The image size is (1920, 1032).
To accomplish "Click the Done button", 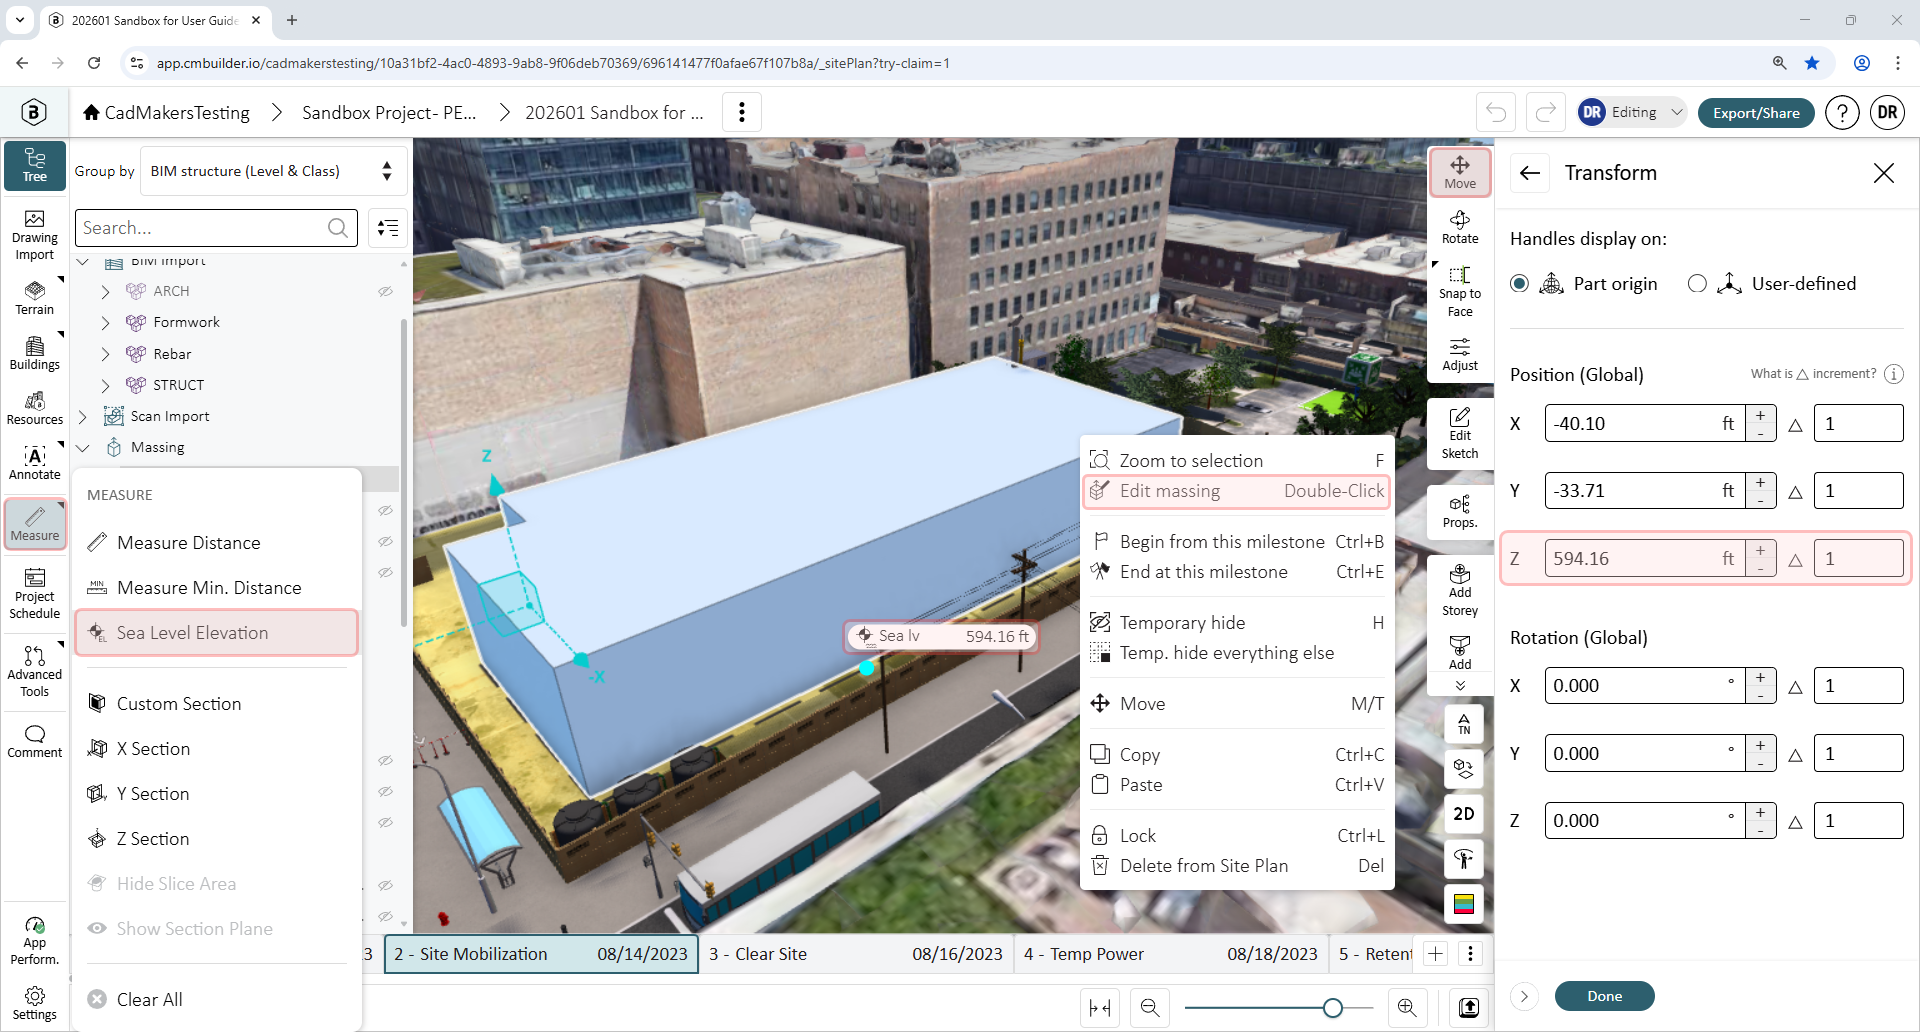I will pos(1604,996).
